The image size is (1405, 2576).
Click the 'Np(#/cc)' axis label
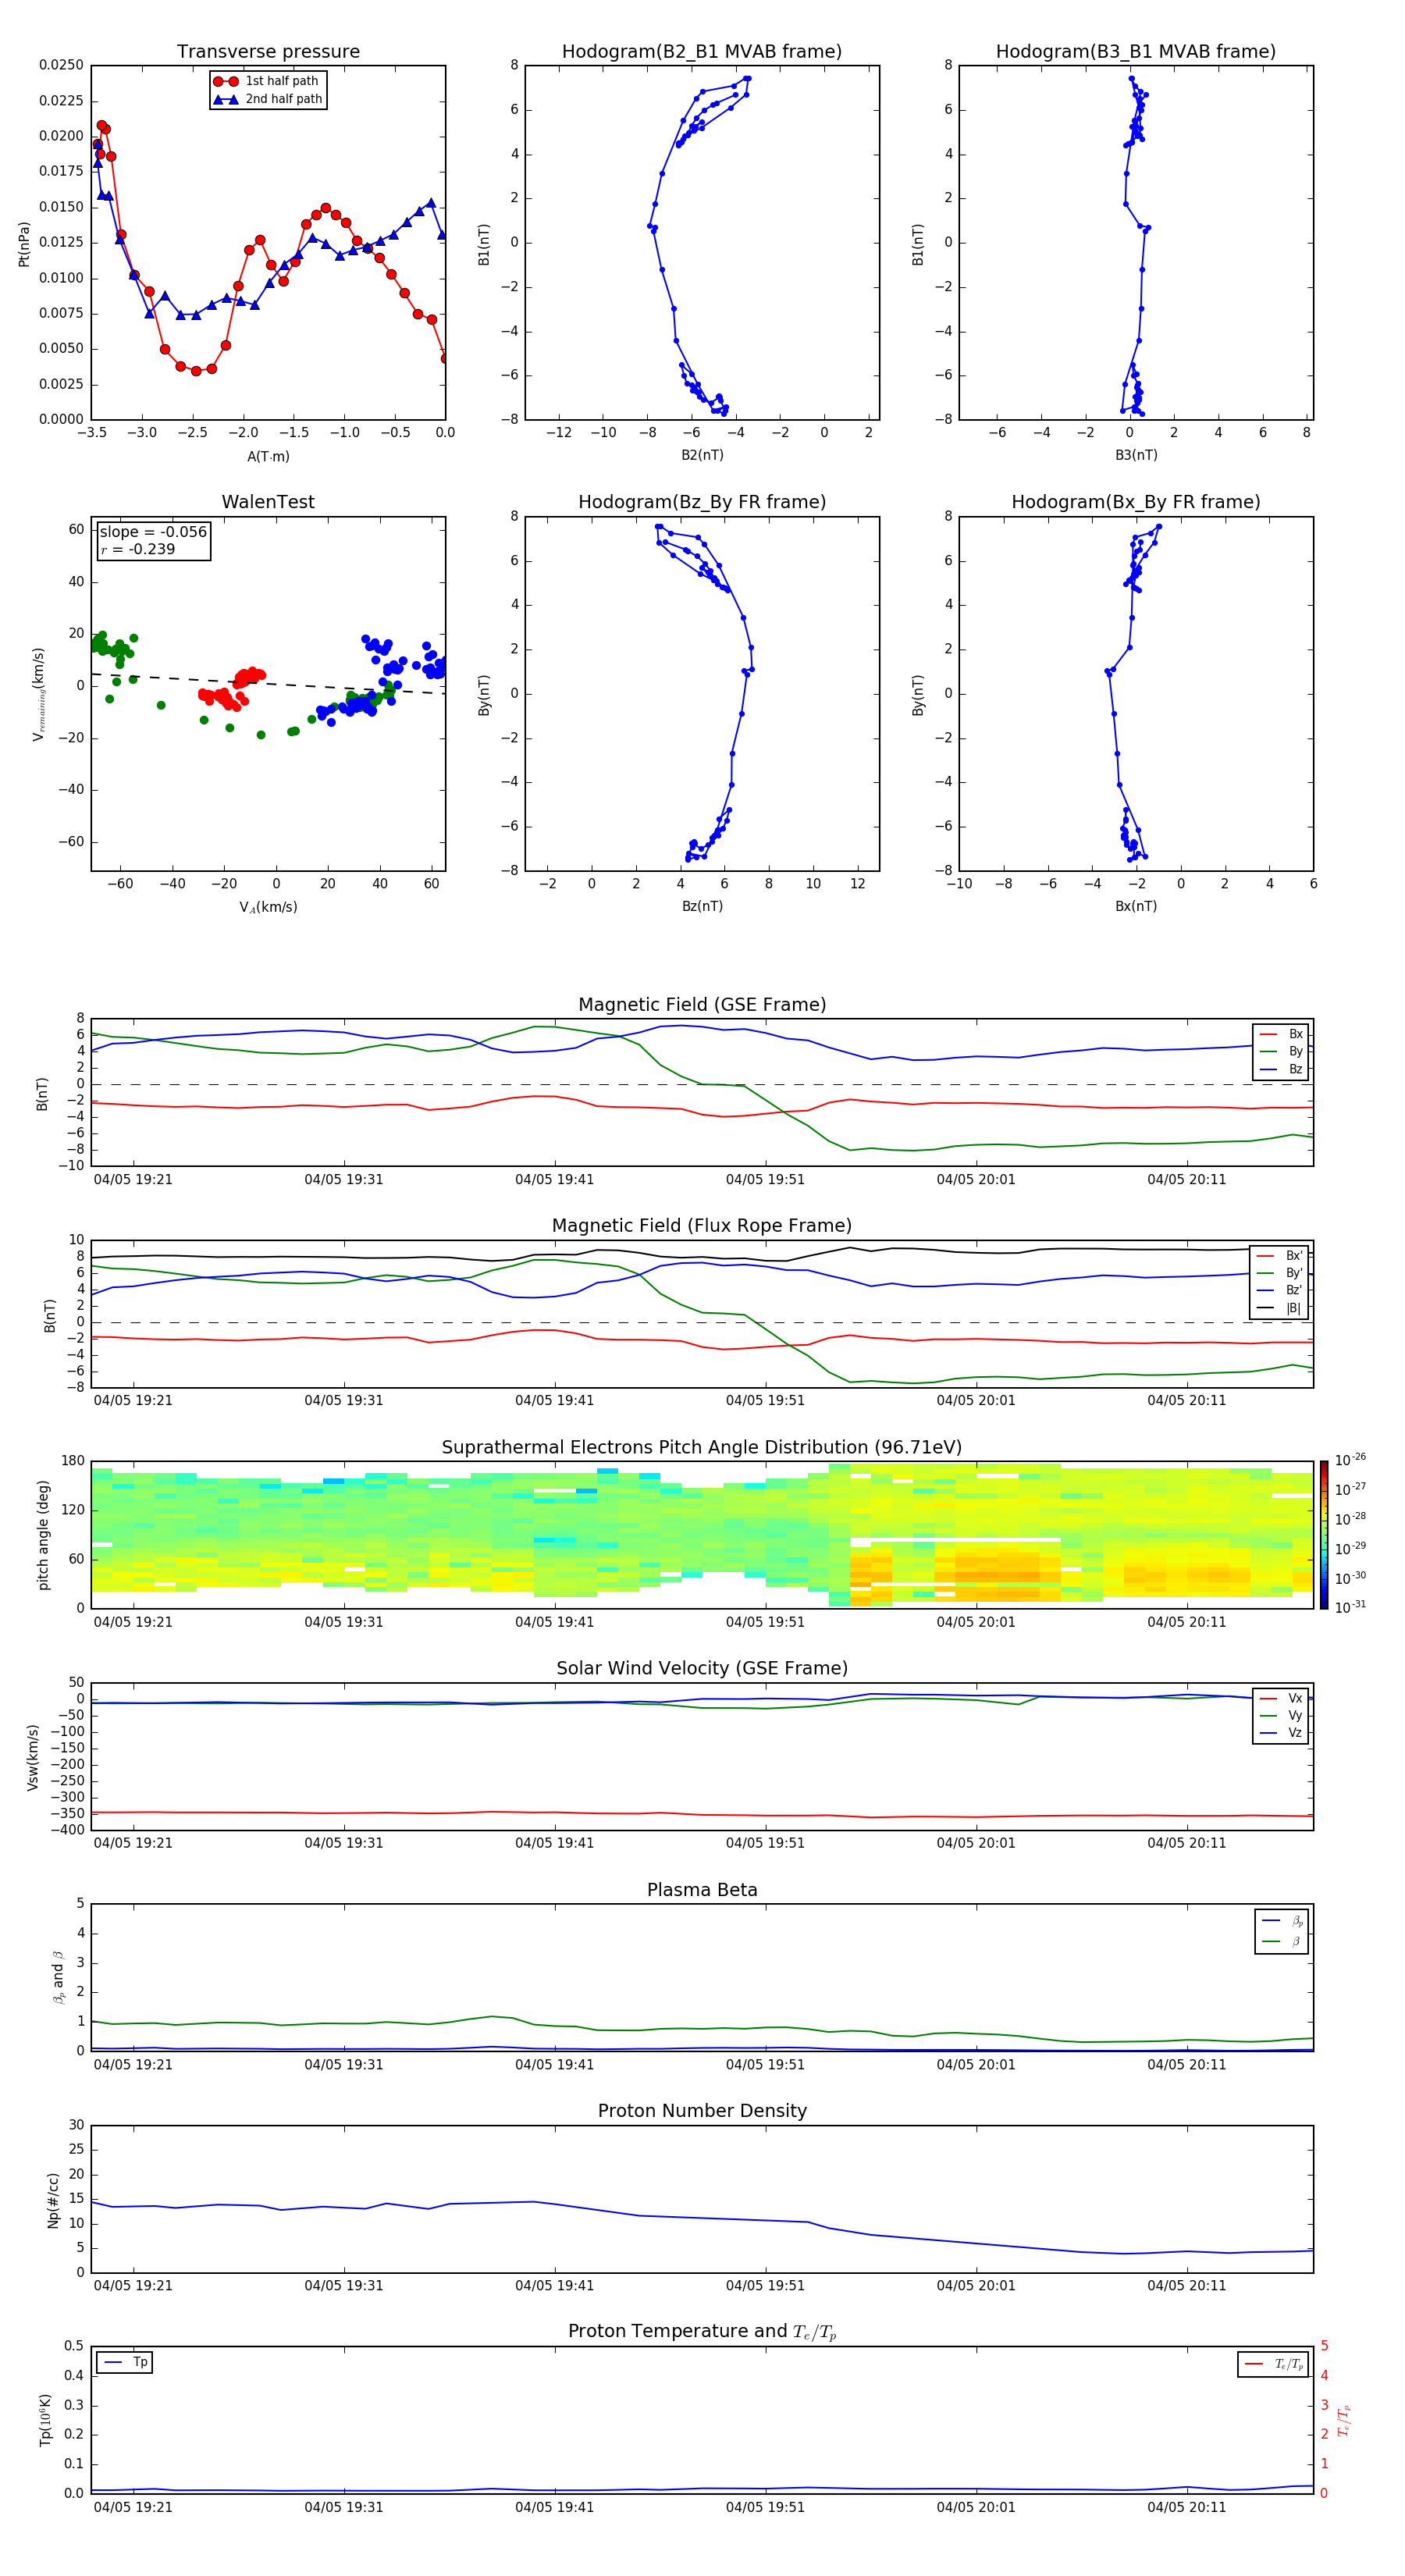(x=53, y=2200)
